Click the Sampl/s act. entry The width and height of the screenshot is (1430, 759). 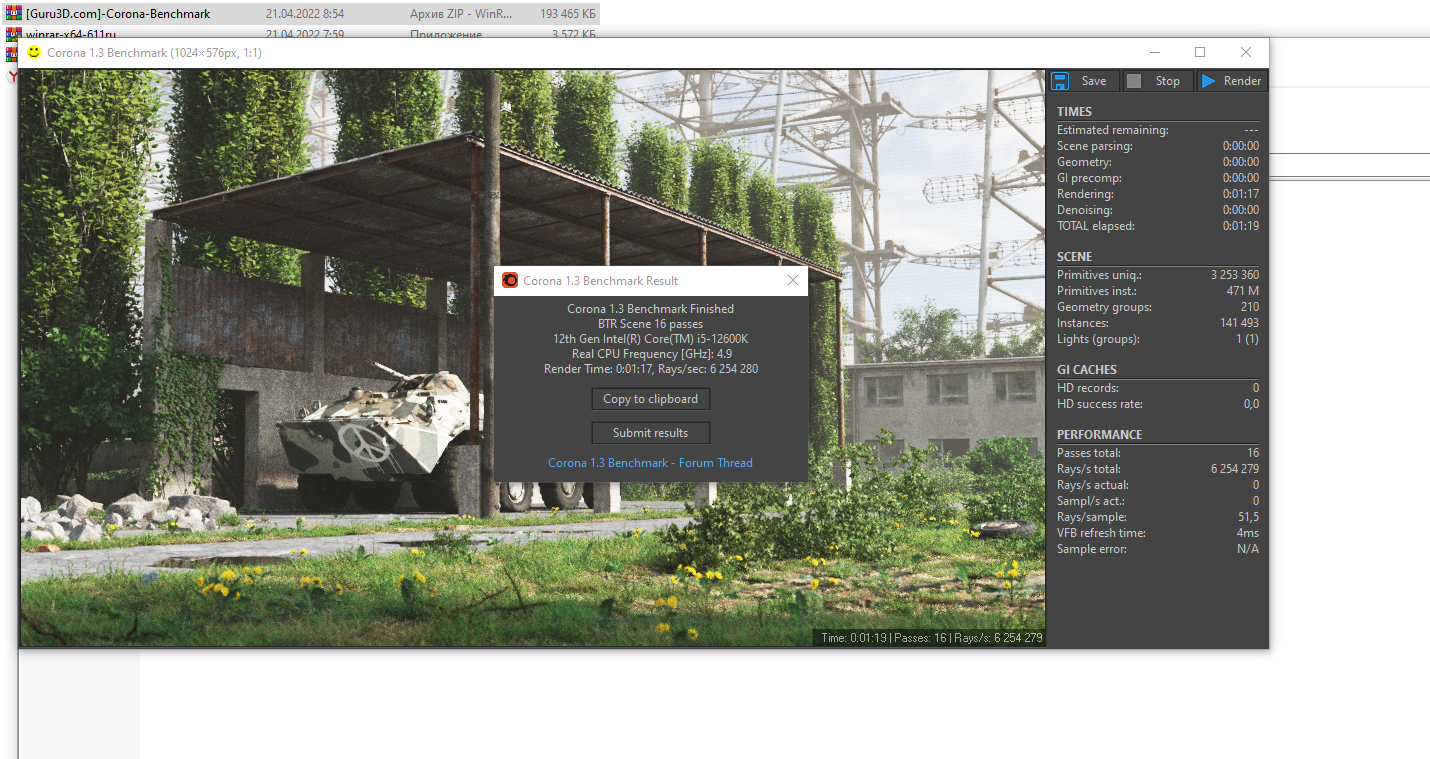1158,501
